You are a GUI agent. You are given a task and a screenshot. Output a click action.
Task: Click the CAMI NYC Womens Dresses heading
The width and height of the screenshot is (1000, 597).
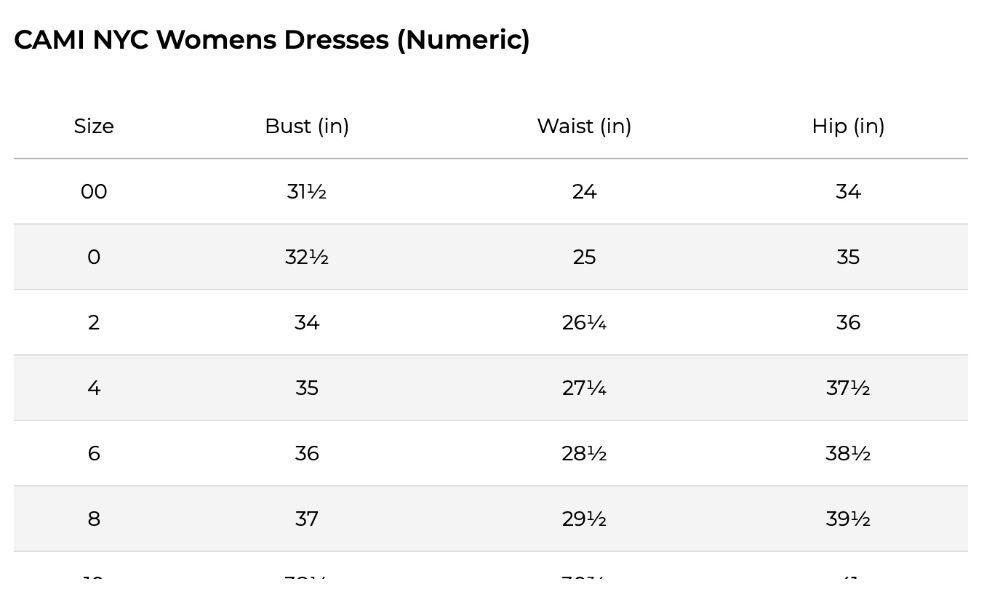click(272, 40)
